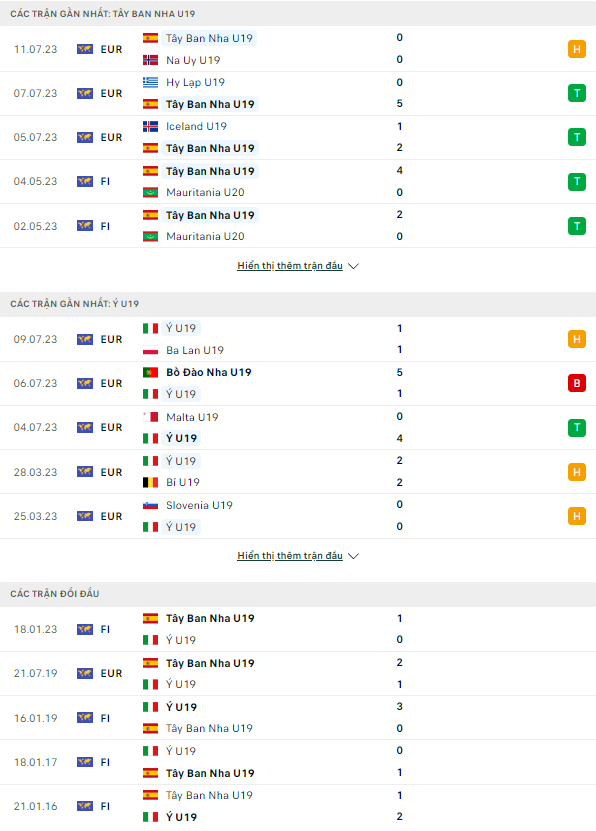Click the EUR competition icon for 09.07.23

85,339
